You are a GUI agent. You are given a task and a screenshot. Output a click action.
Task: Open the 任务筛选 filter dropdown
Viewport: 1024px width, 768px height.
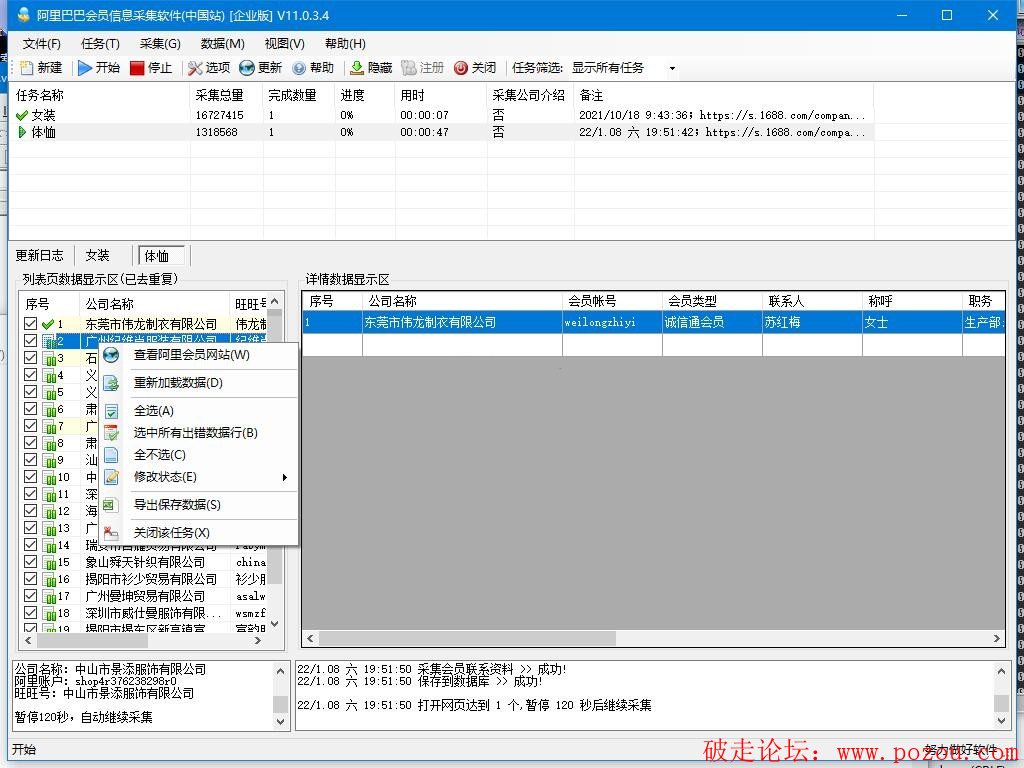point(672,68)
